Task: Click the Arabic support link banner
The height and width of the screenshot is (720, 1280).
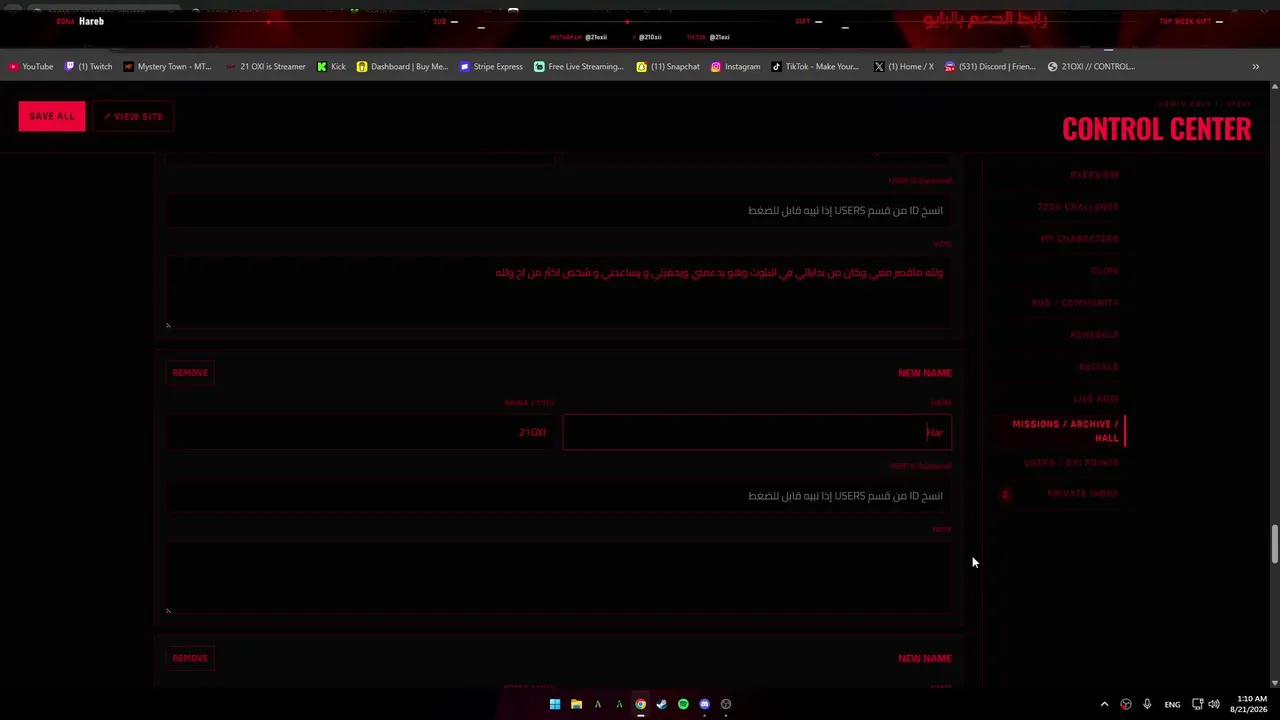Action: (x=985, y=19)
